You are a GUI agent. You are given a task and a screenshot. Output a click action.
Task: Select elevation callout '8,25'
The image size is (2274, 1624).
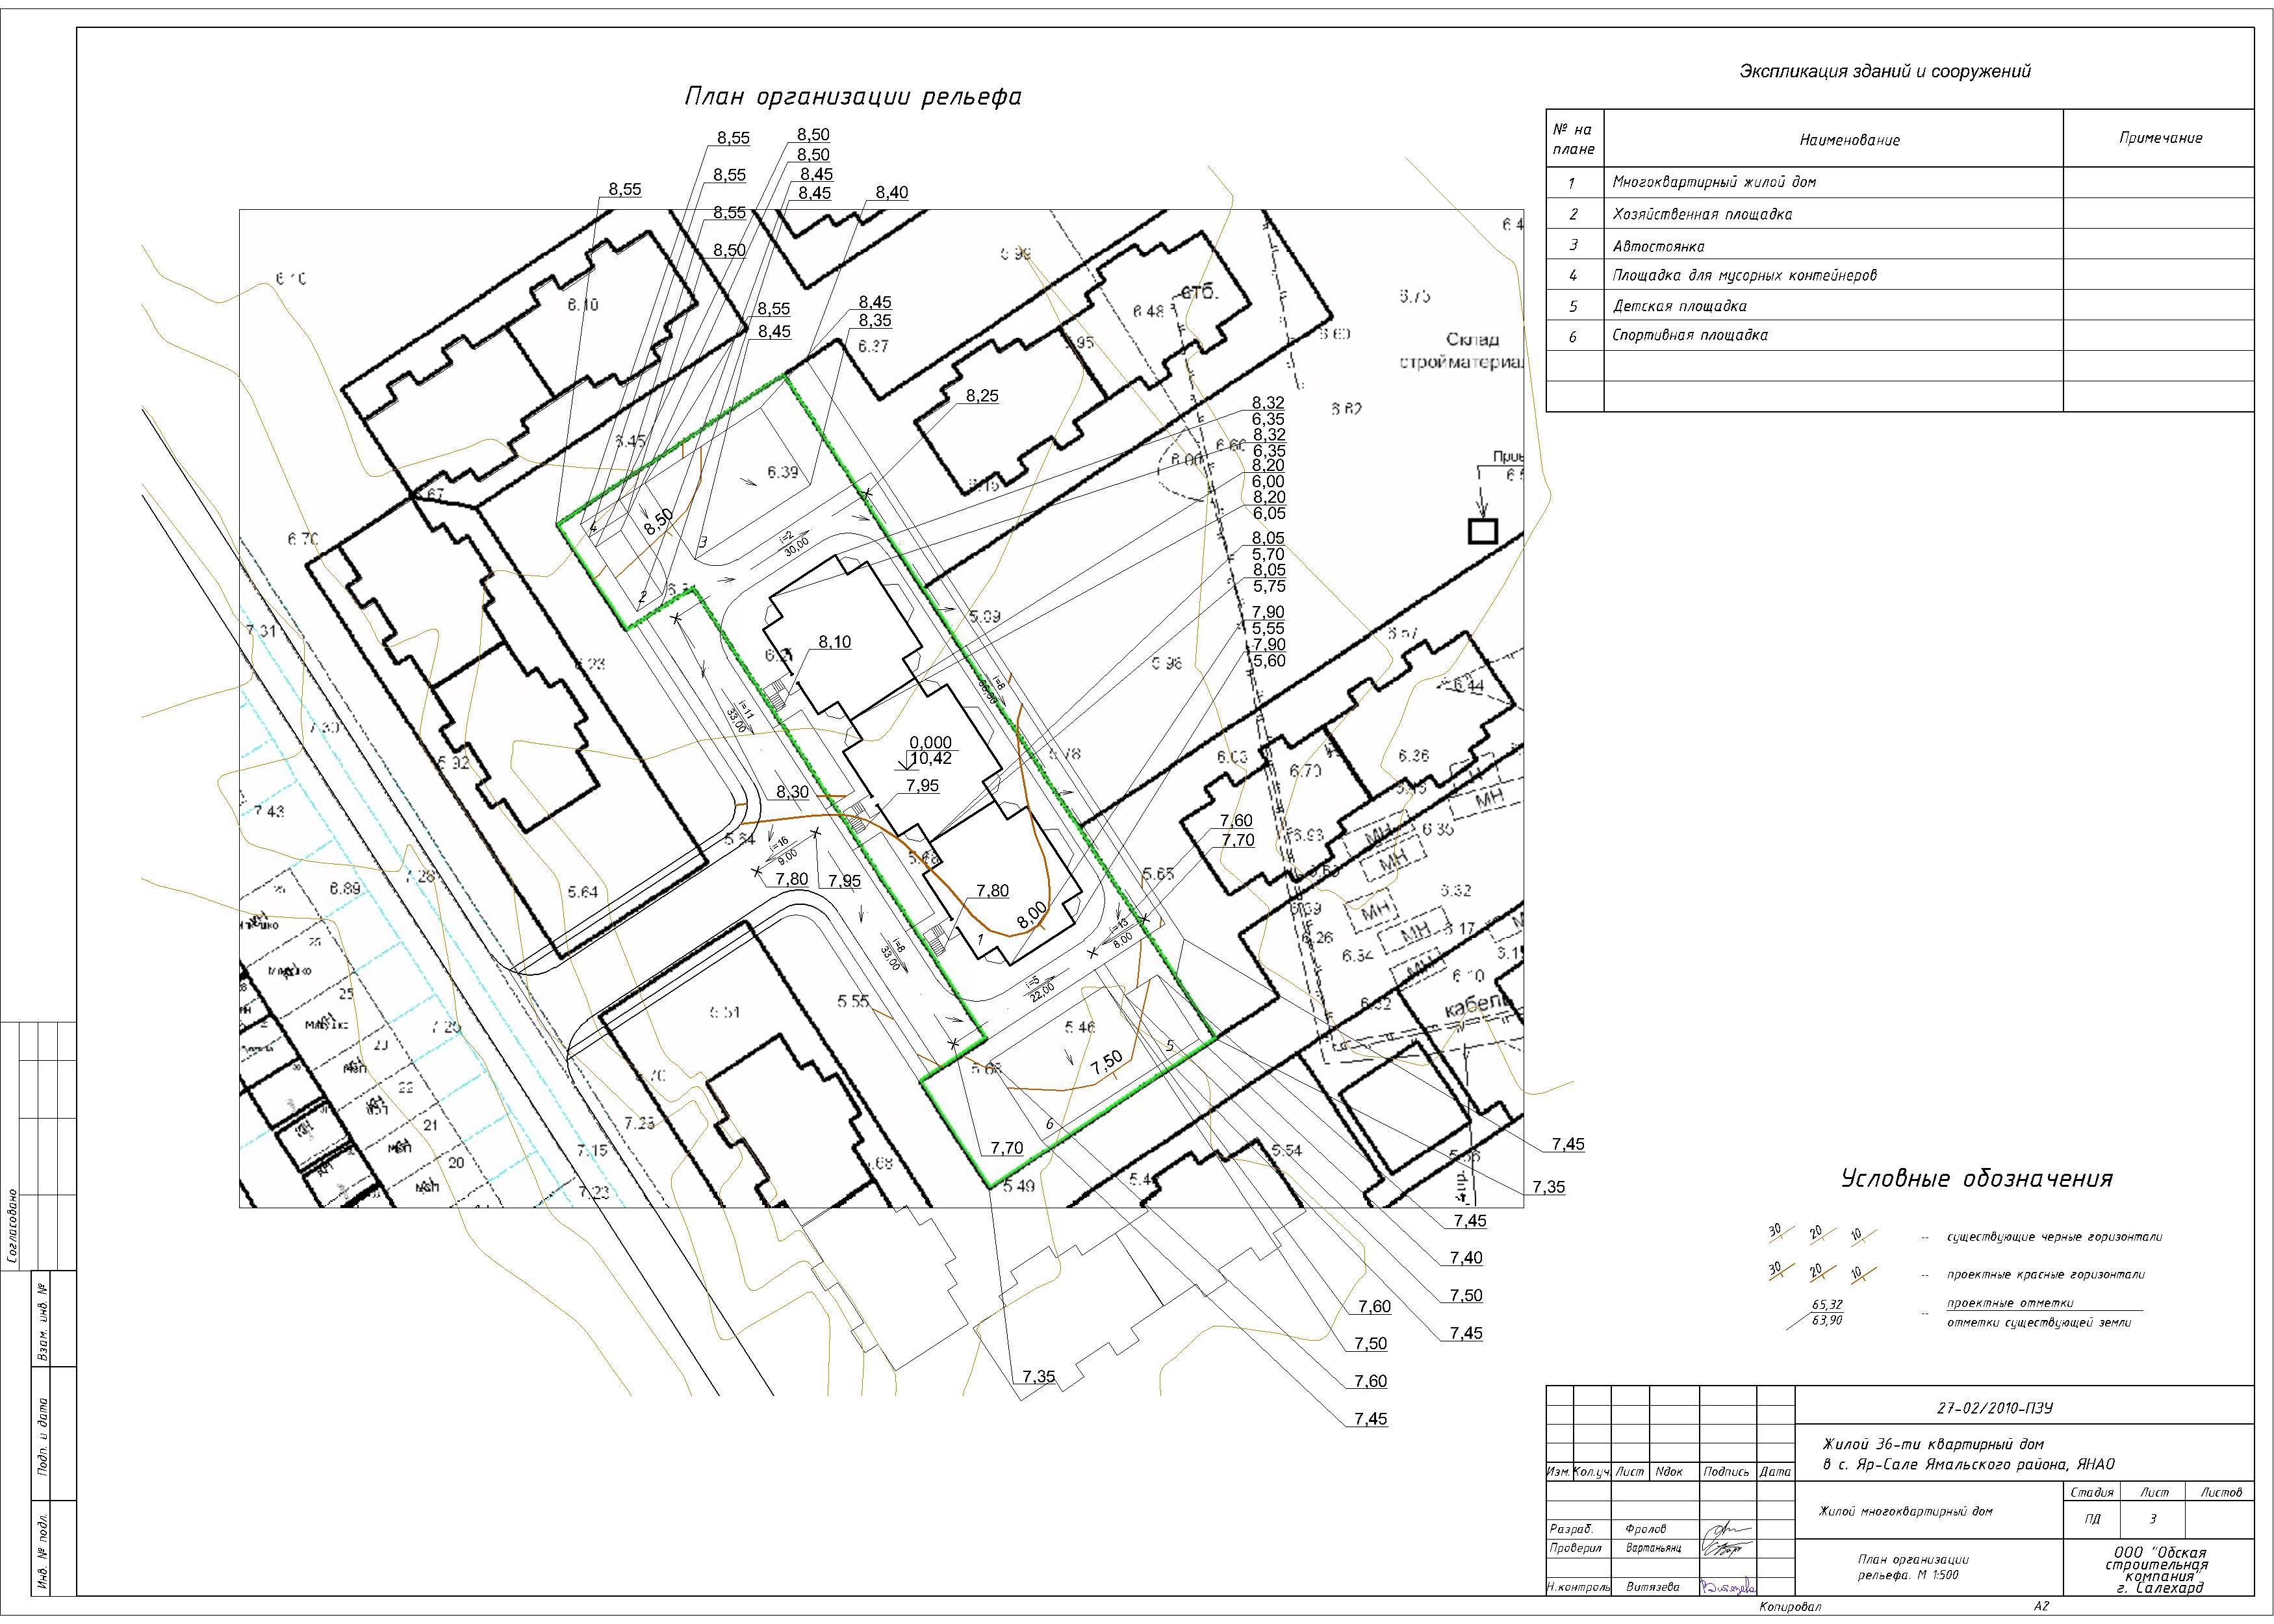[982, 396]
